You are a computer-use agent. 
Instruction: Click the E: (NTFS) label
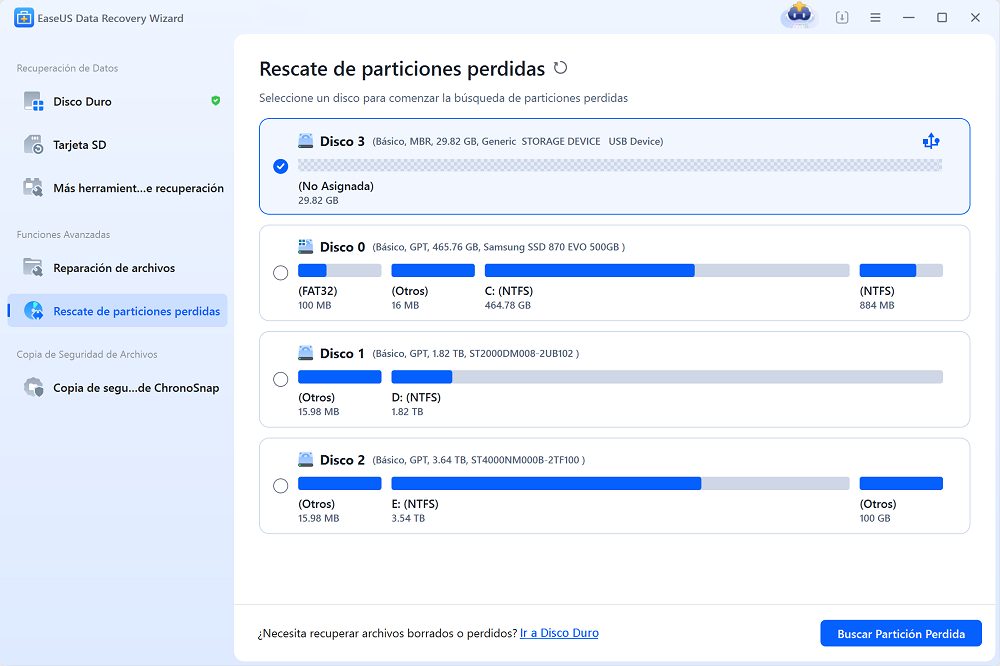pyautogui.click(x=415, y=504)
